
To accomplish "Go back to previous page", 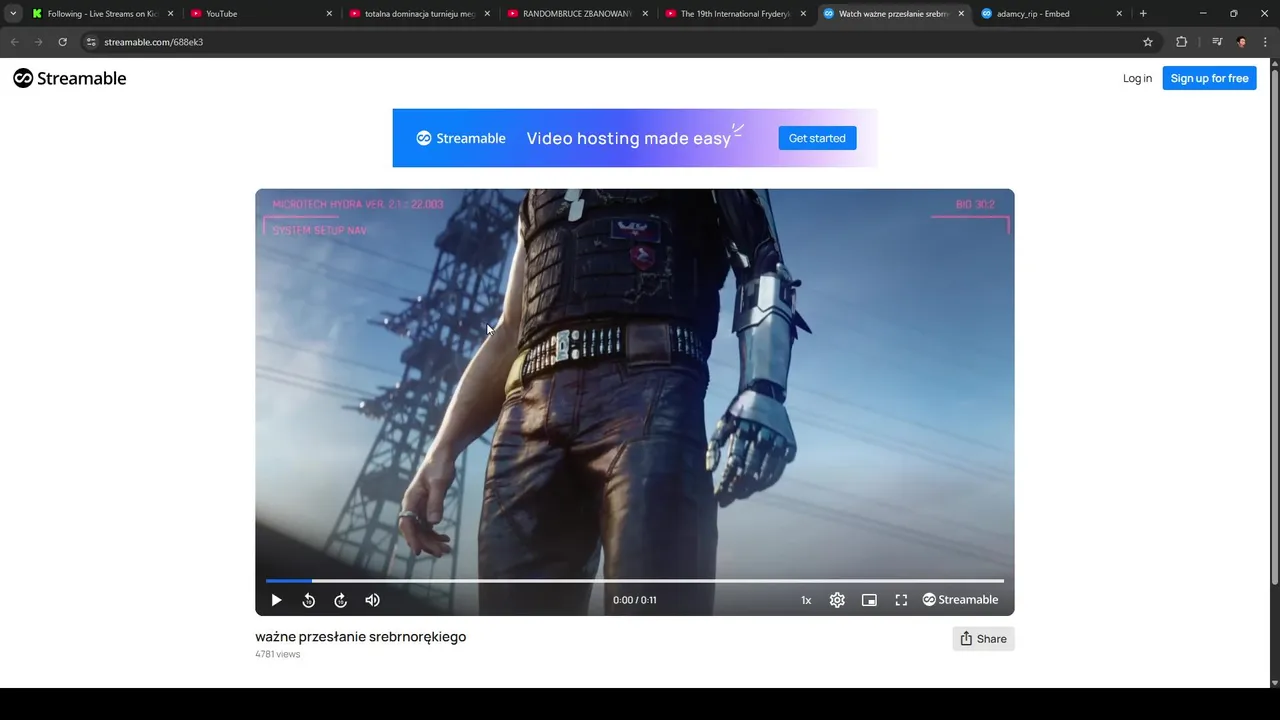I will 14,42.
